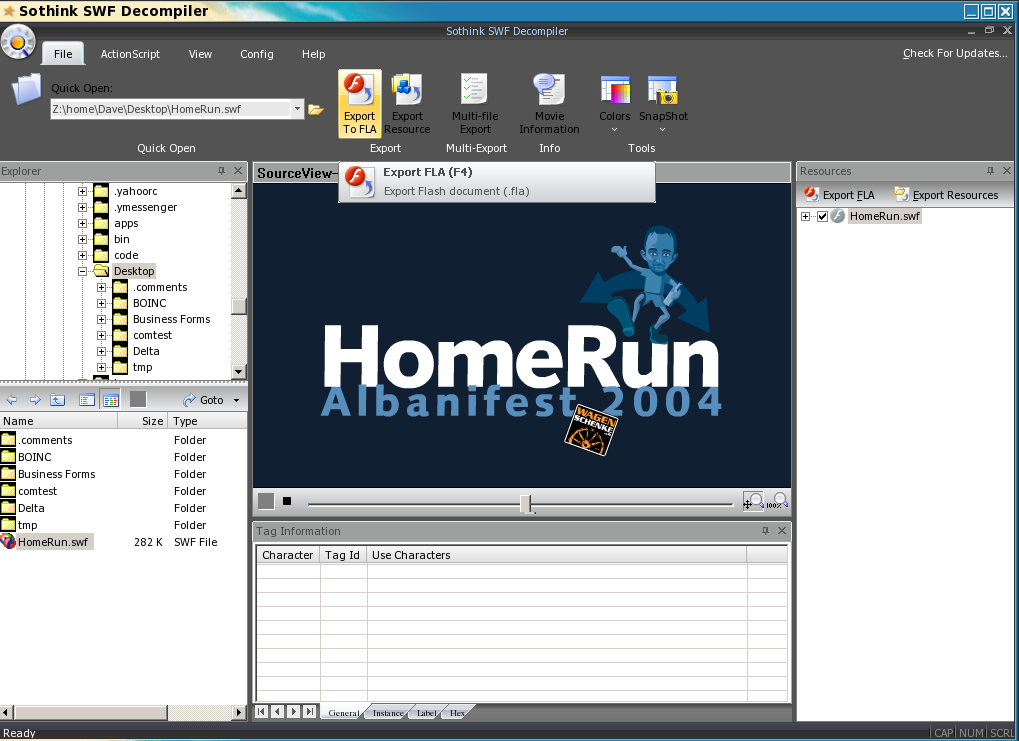Screen dimensions: 1019x741
Task: Click the large Quick Open documents icon
Action: [x=26, y=89]
